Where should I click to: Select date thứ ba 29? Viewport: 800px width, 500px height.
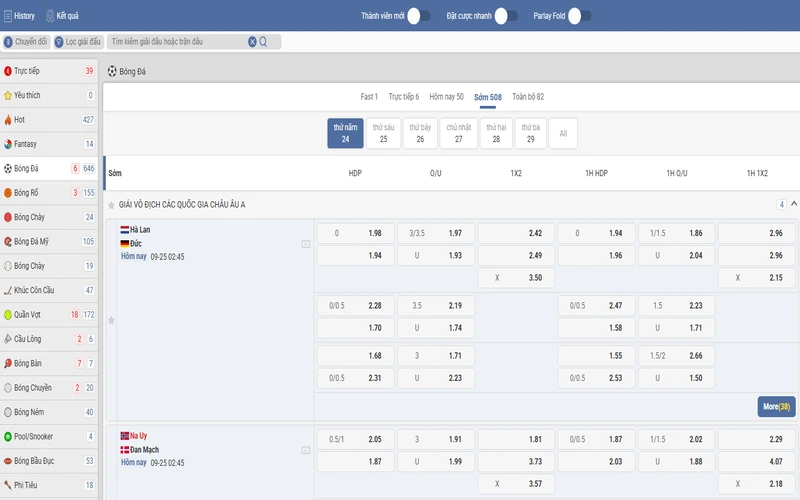point(531,133)
